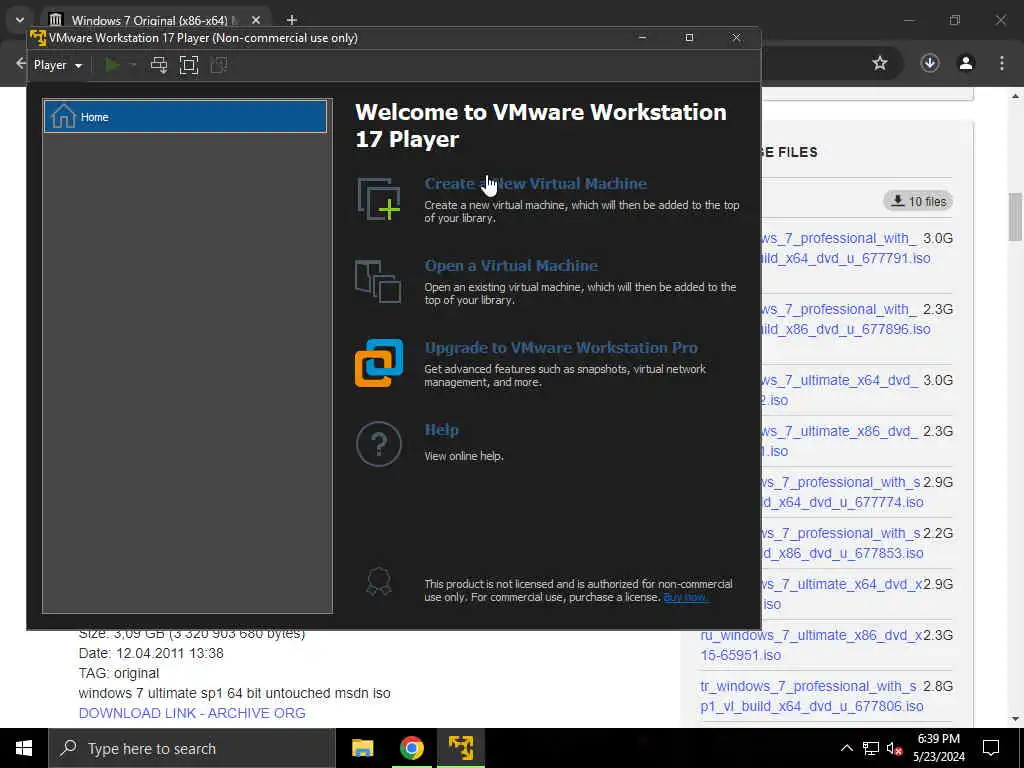Open Chrome three-dot menu
The height and width of the screenshot is (768, 1024).
(1002, 63)
